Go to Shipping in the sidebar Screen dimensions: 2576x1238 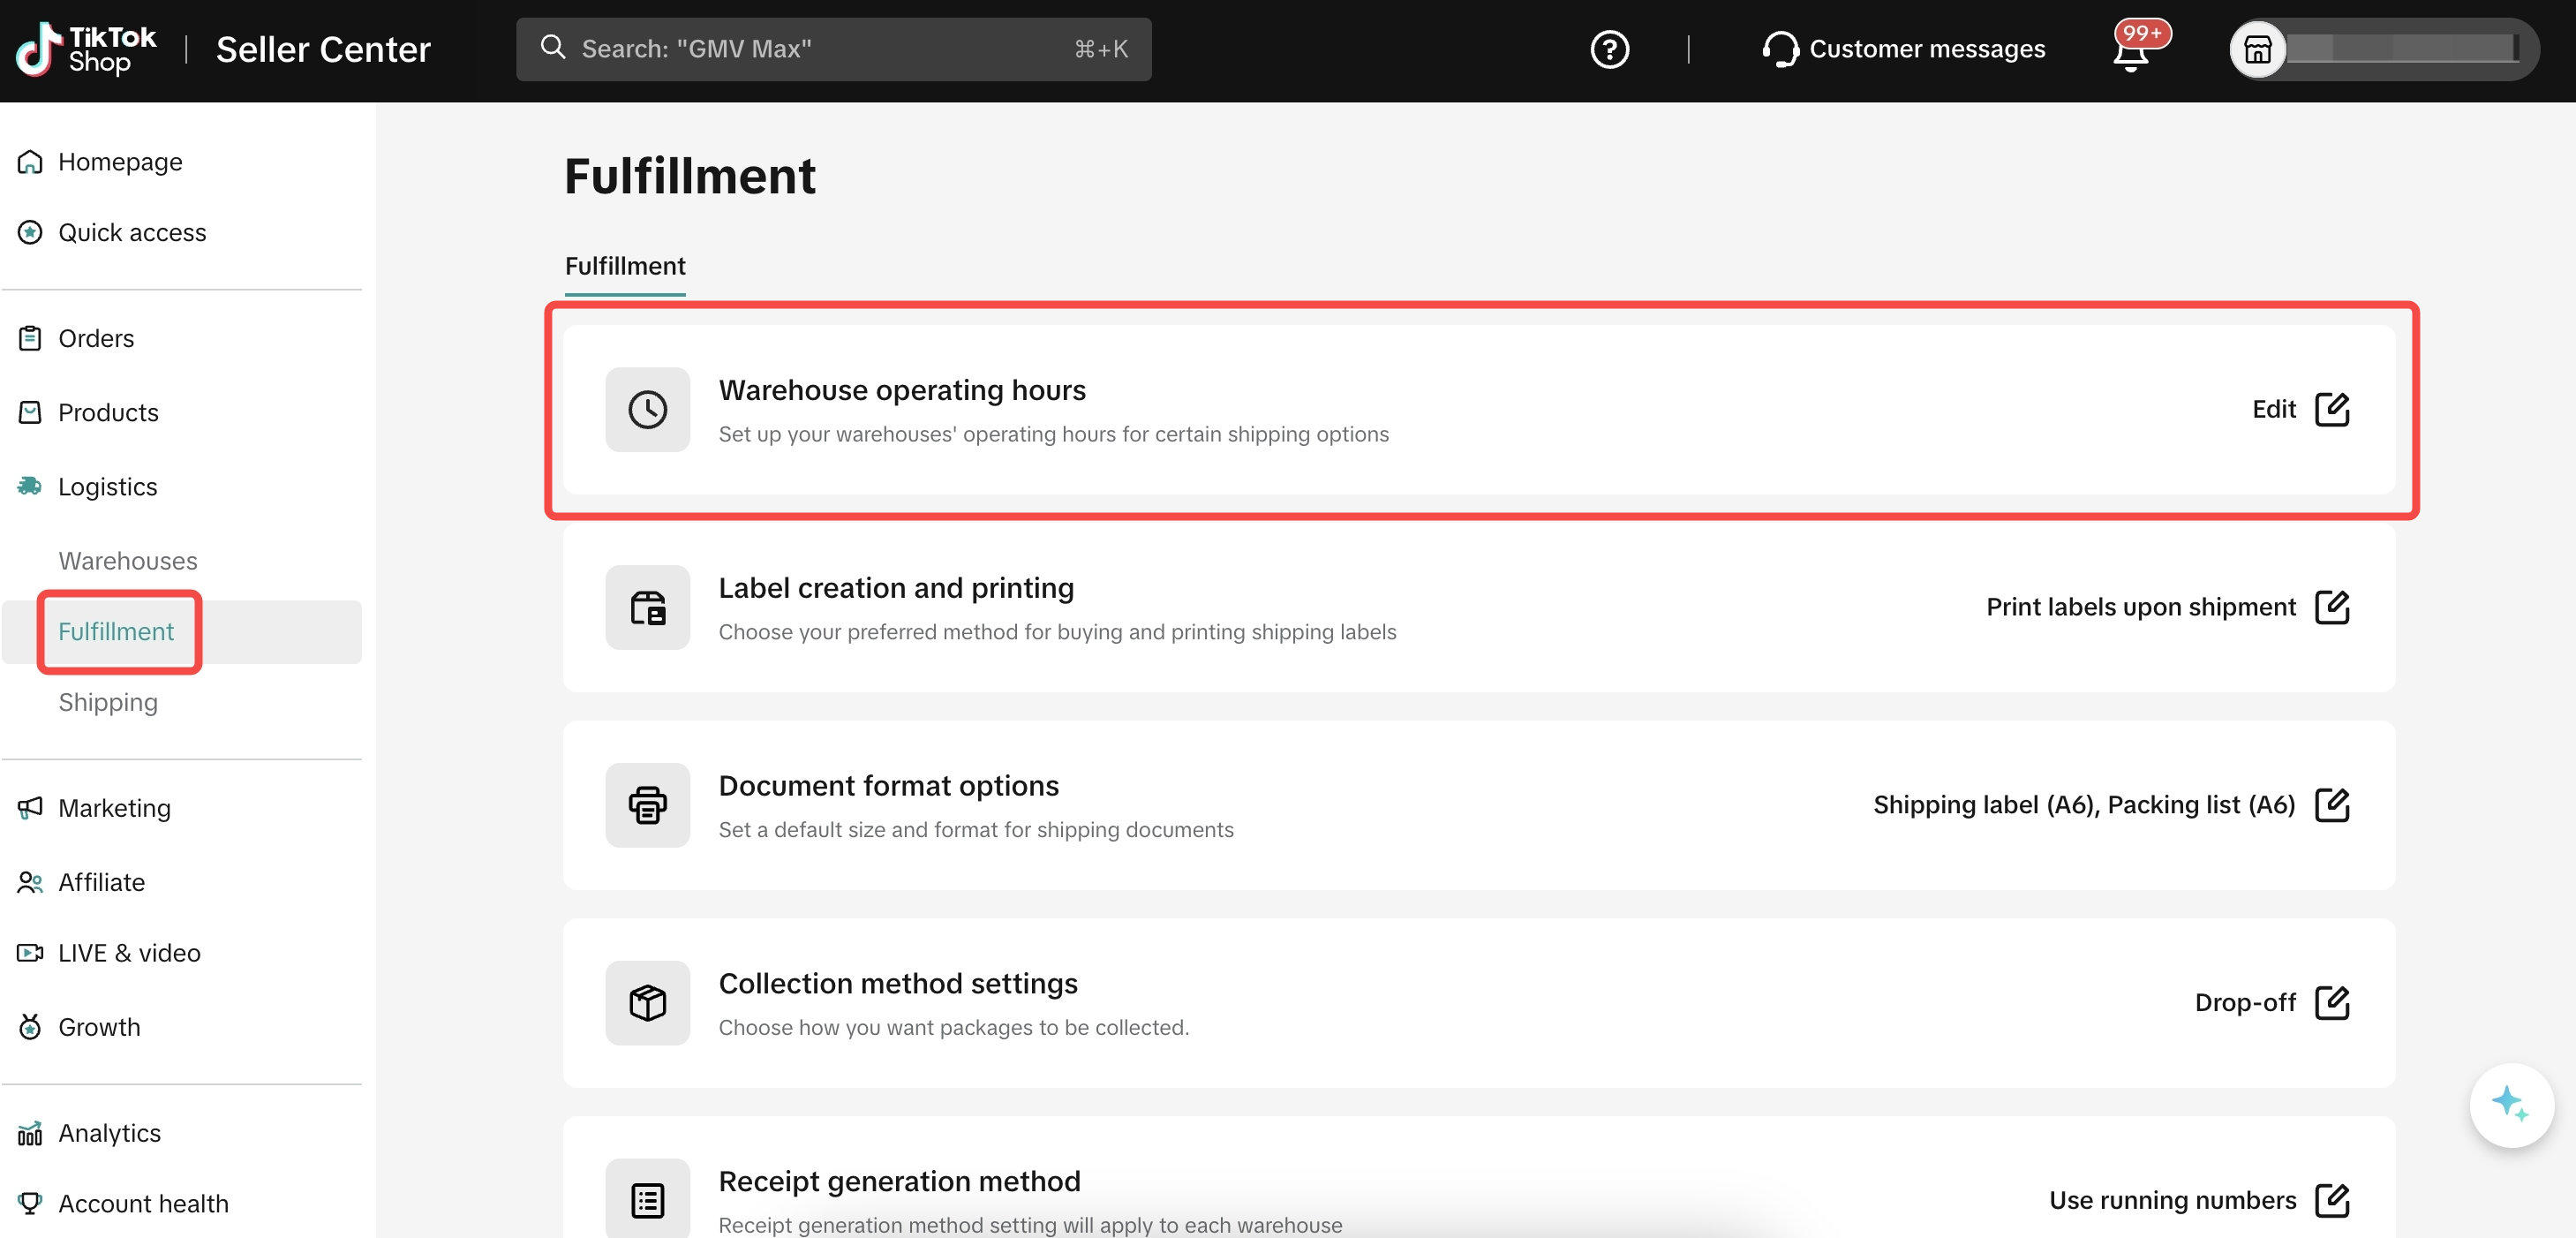click(x=107, y=702)
